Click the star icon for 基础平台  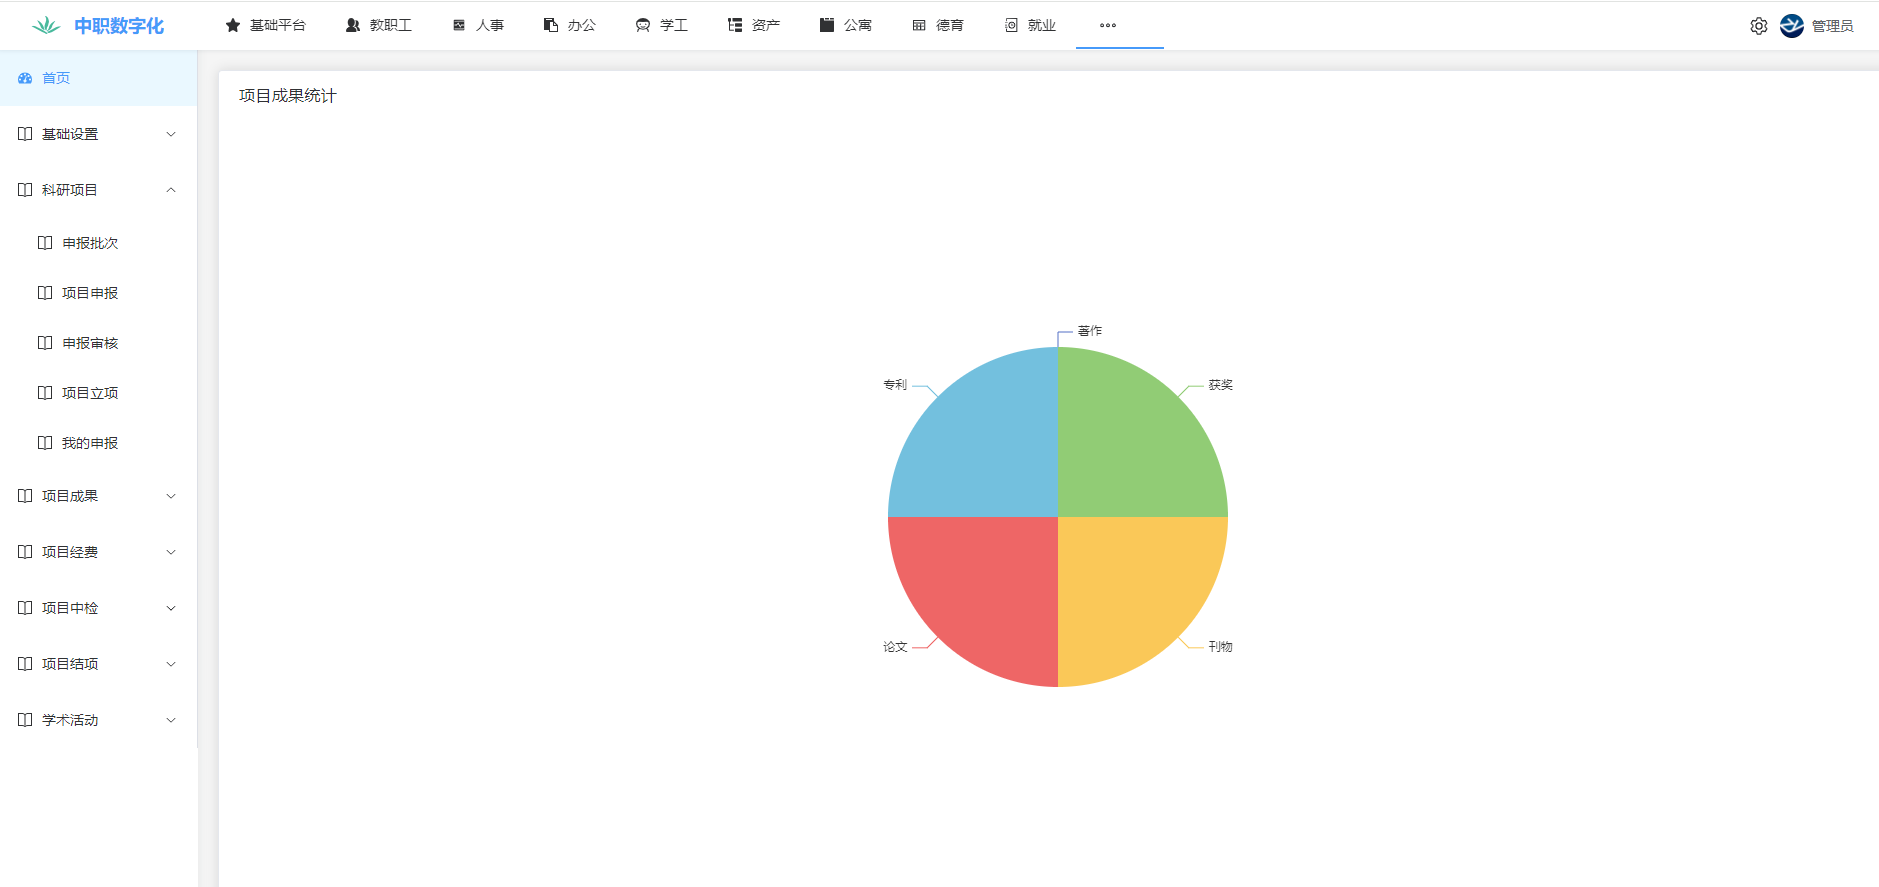tap(233, 25)
